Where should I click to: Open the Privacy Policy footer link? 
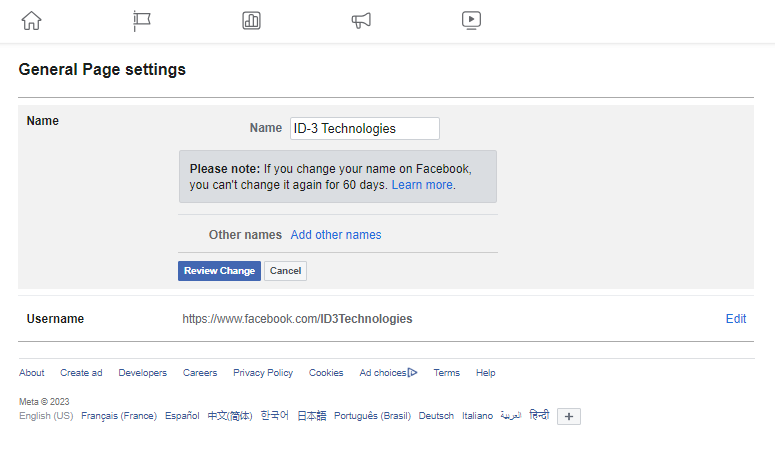[x=263, y=372]
